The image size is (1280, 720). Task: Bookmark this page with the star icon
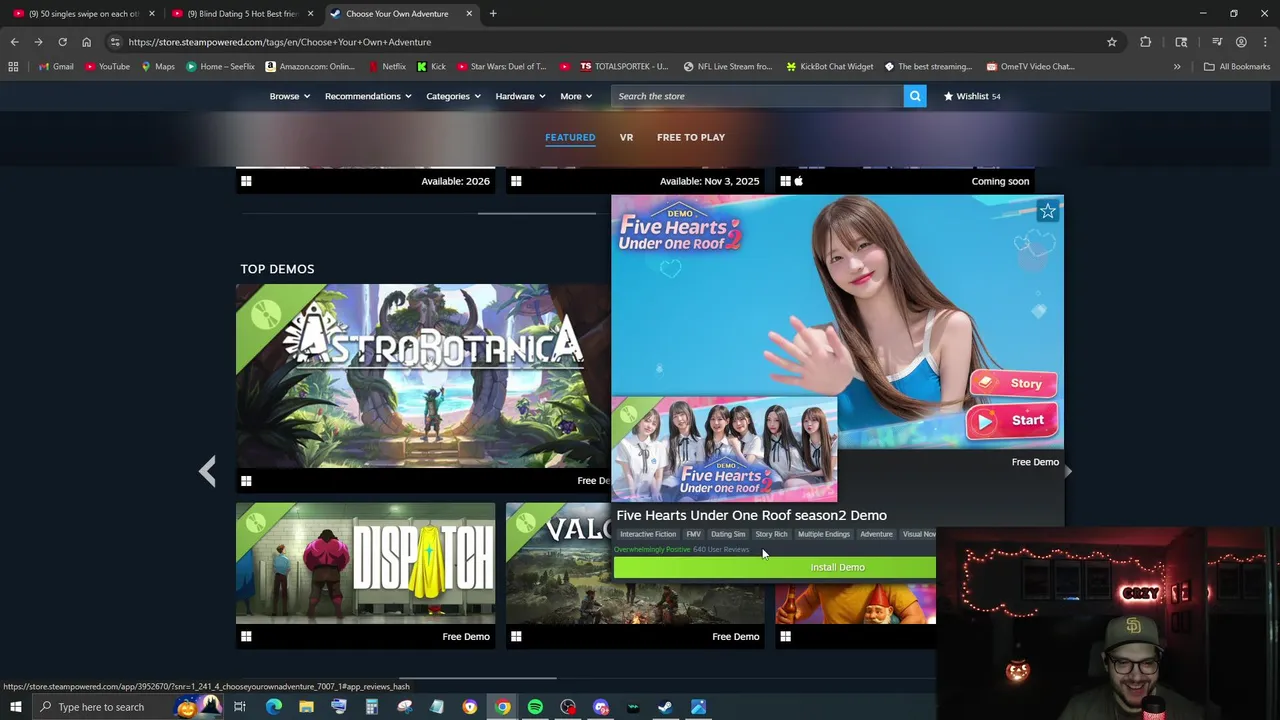(1111, 42)
